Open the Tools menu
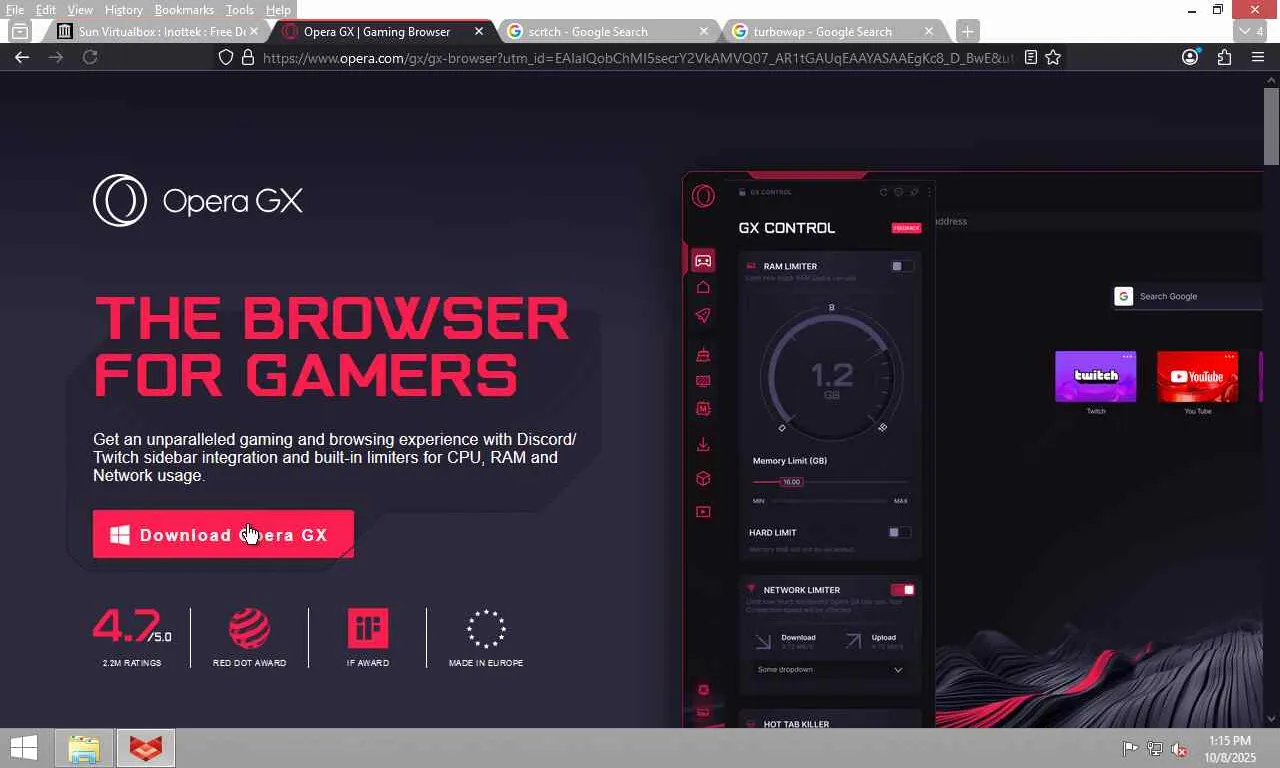Screen dimensions: 1280x768 point(240,10)
